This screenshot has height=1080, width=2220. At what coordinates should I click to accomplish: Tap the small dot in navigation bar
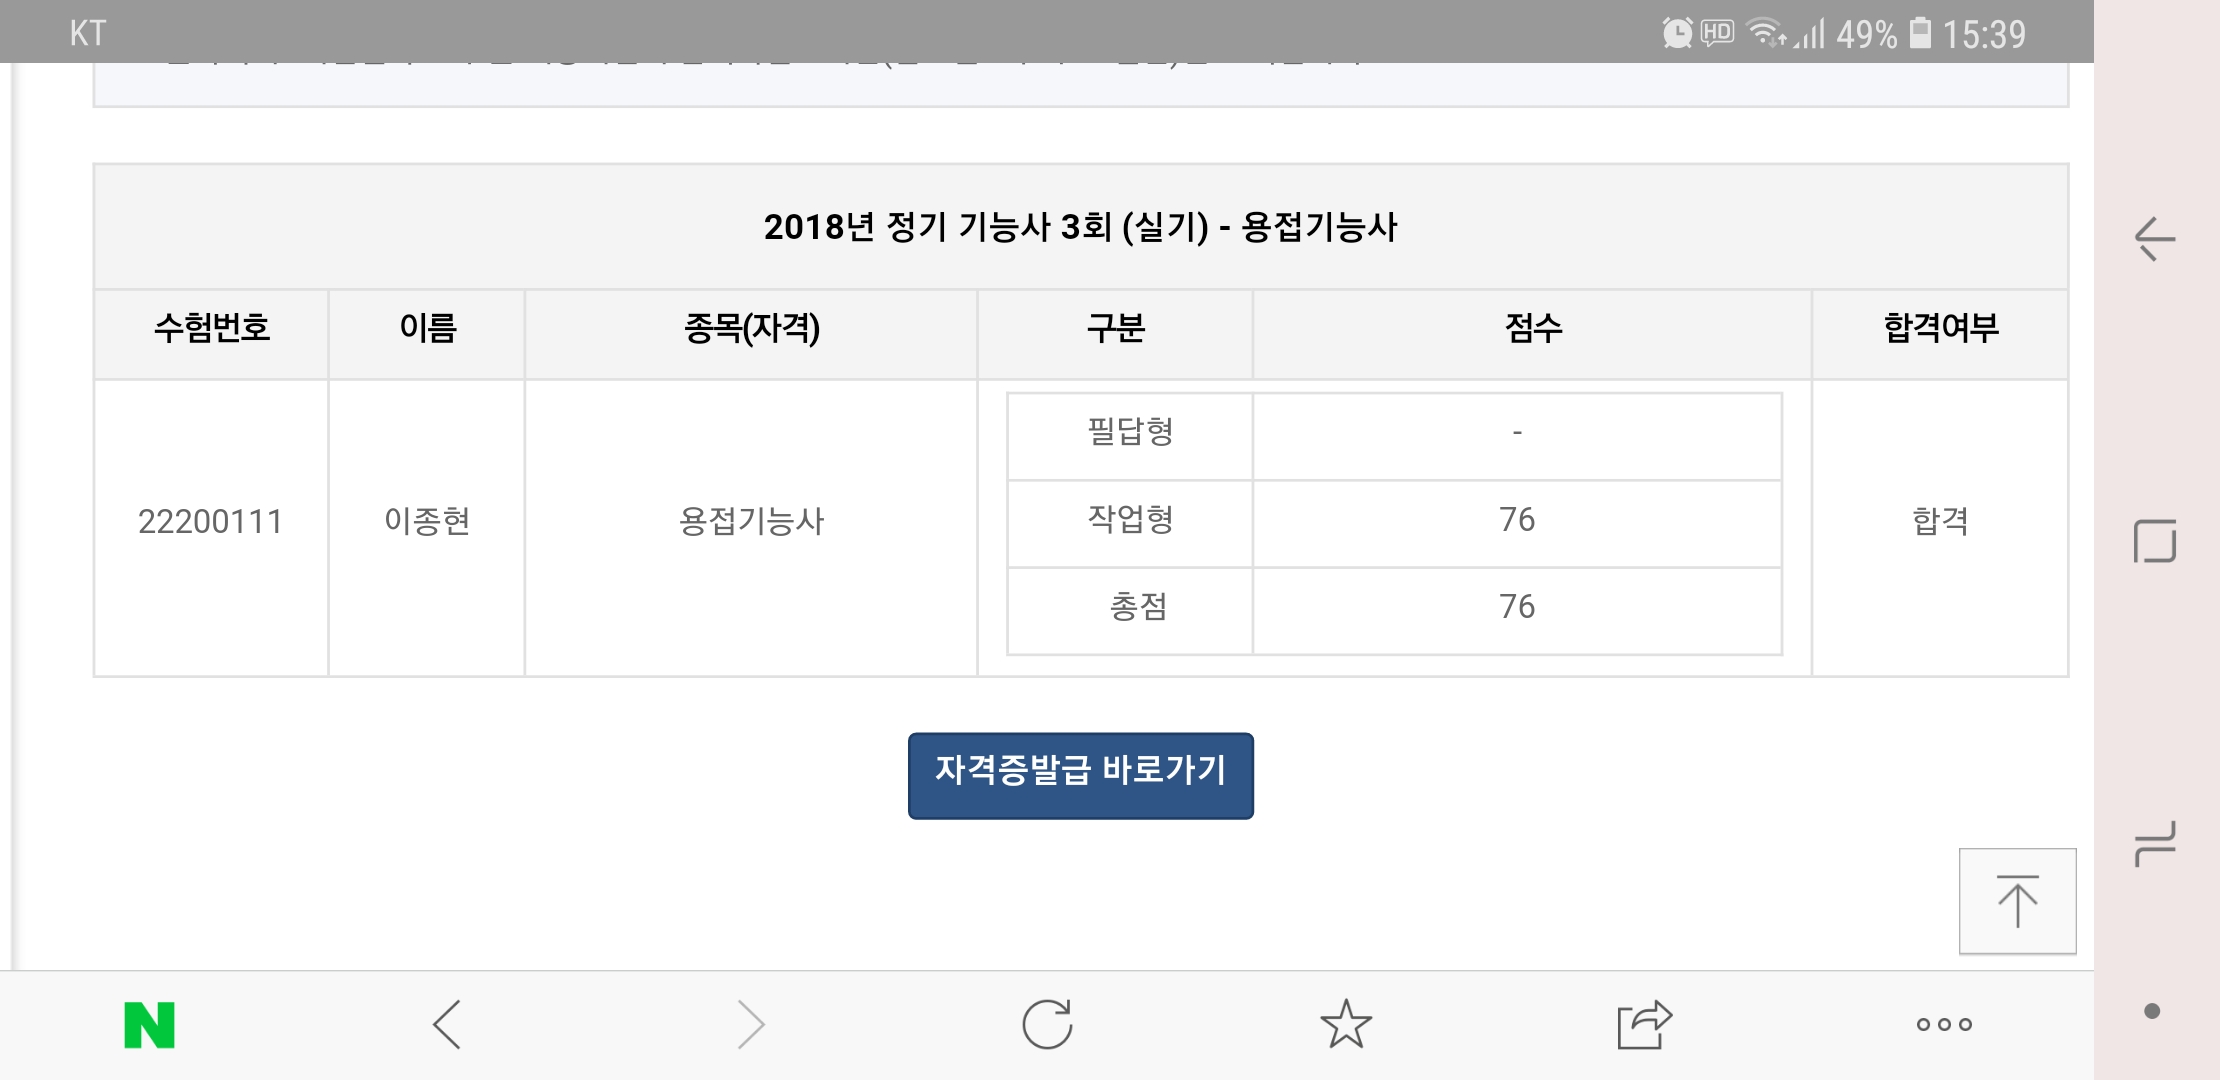(x=2152, y=1012)
